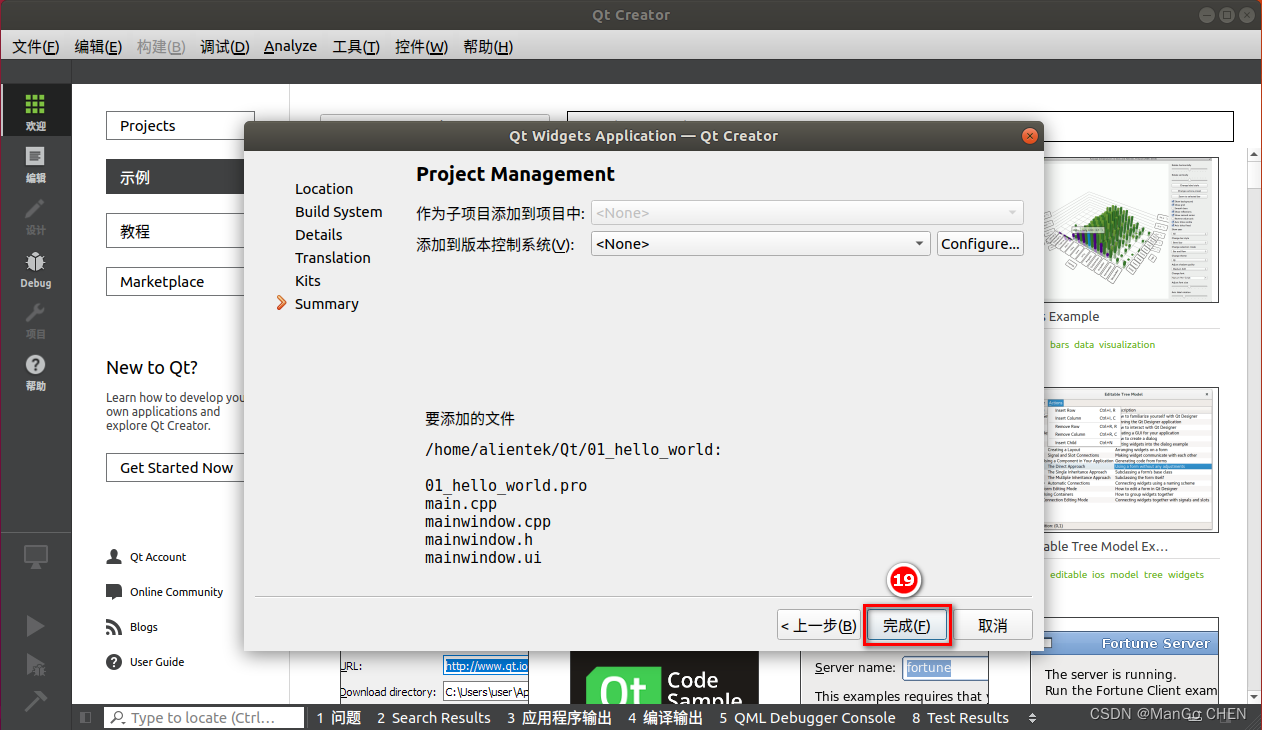Click the main.cpp file name
Viewport: 1262px width, 730px height.
461,504
